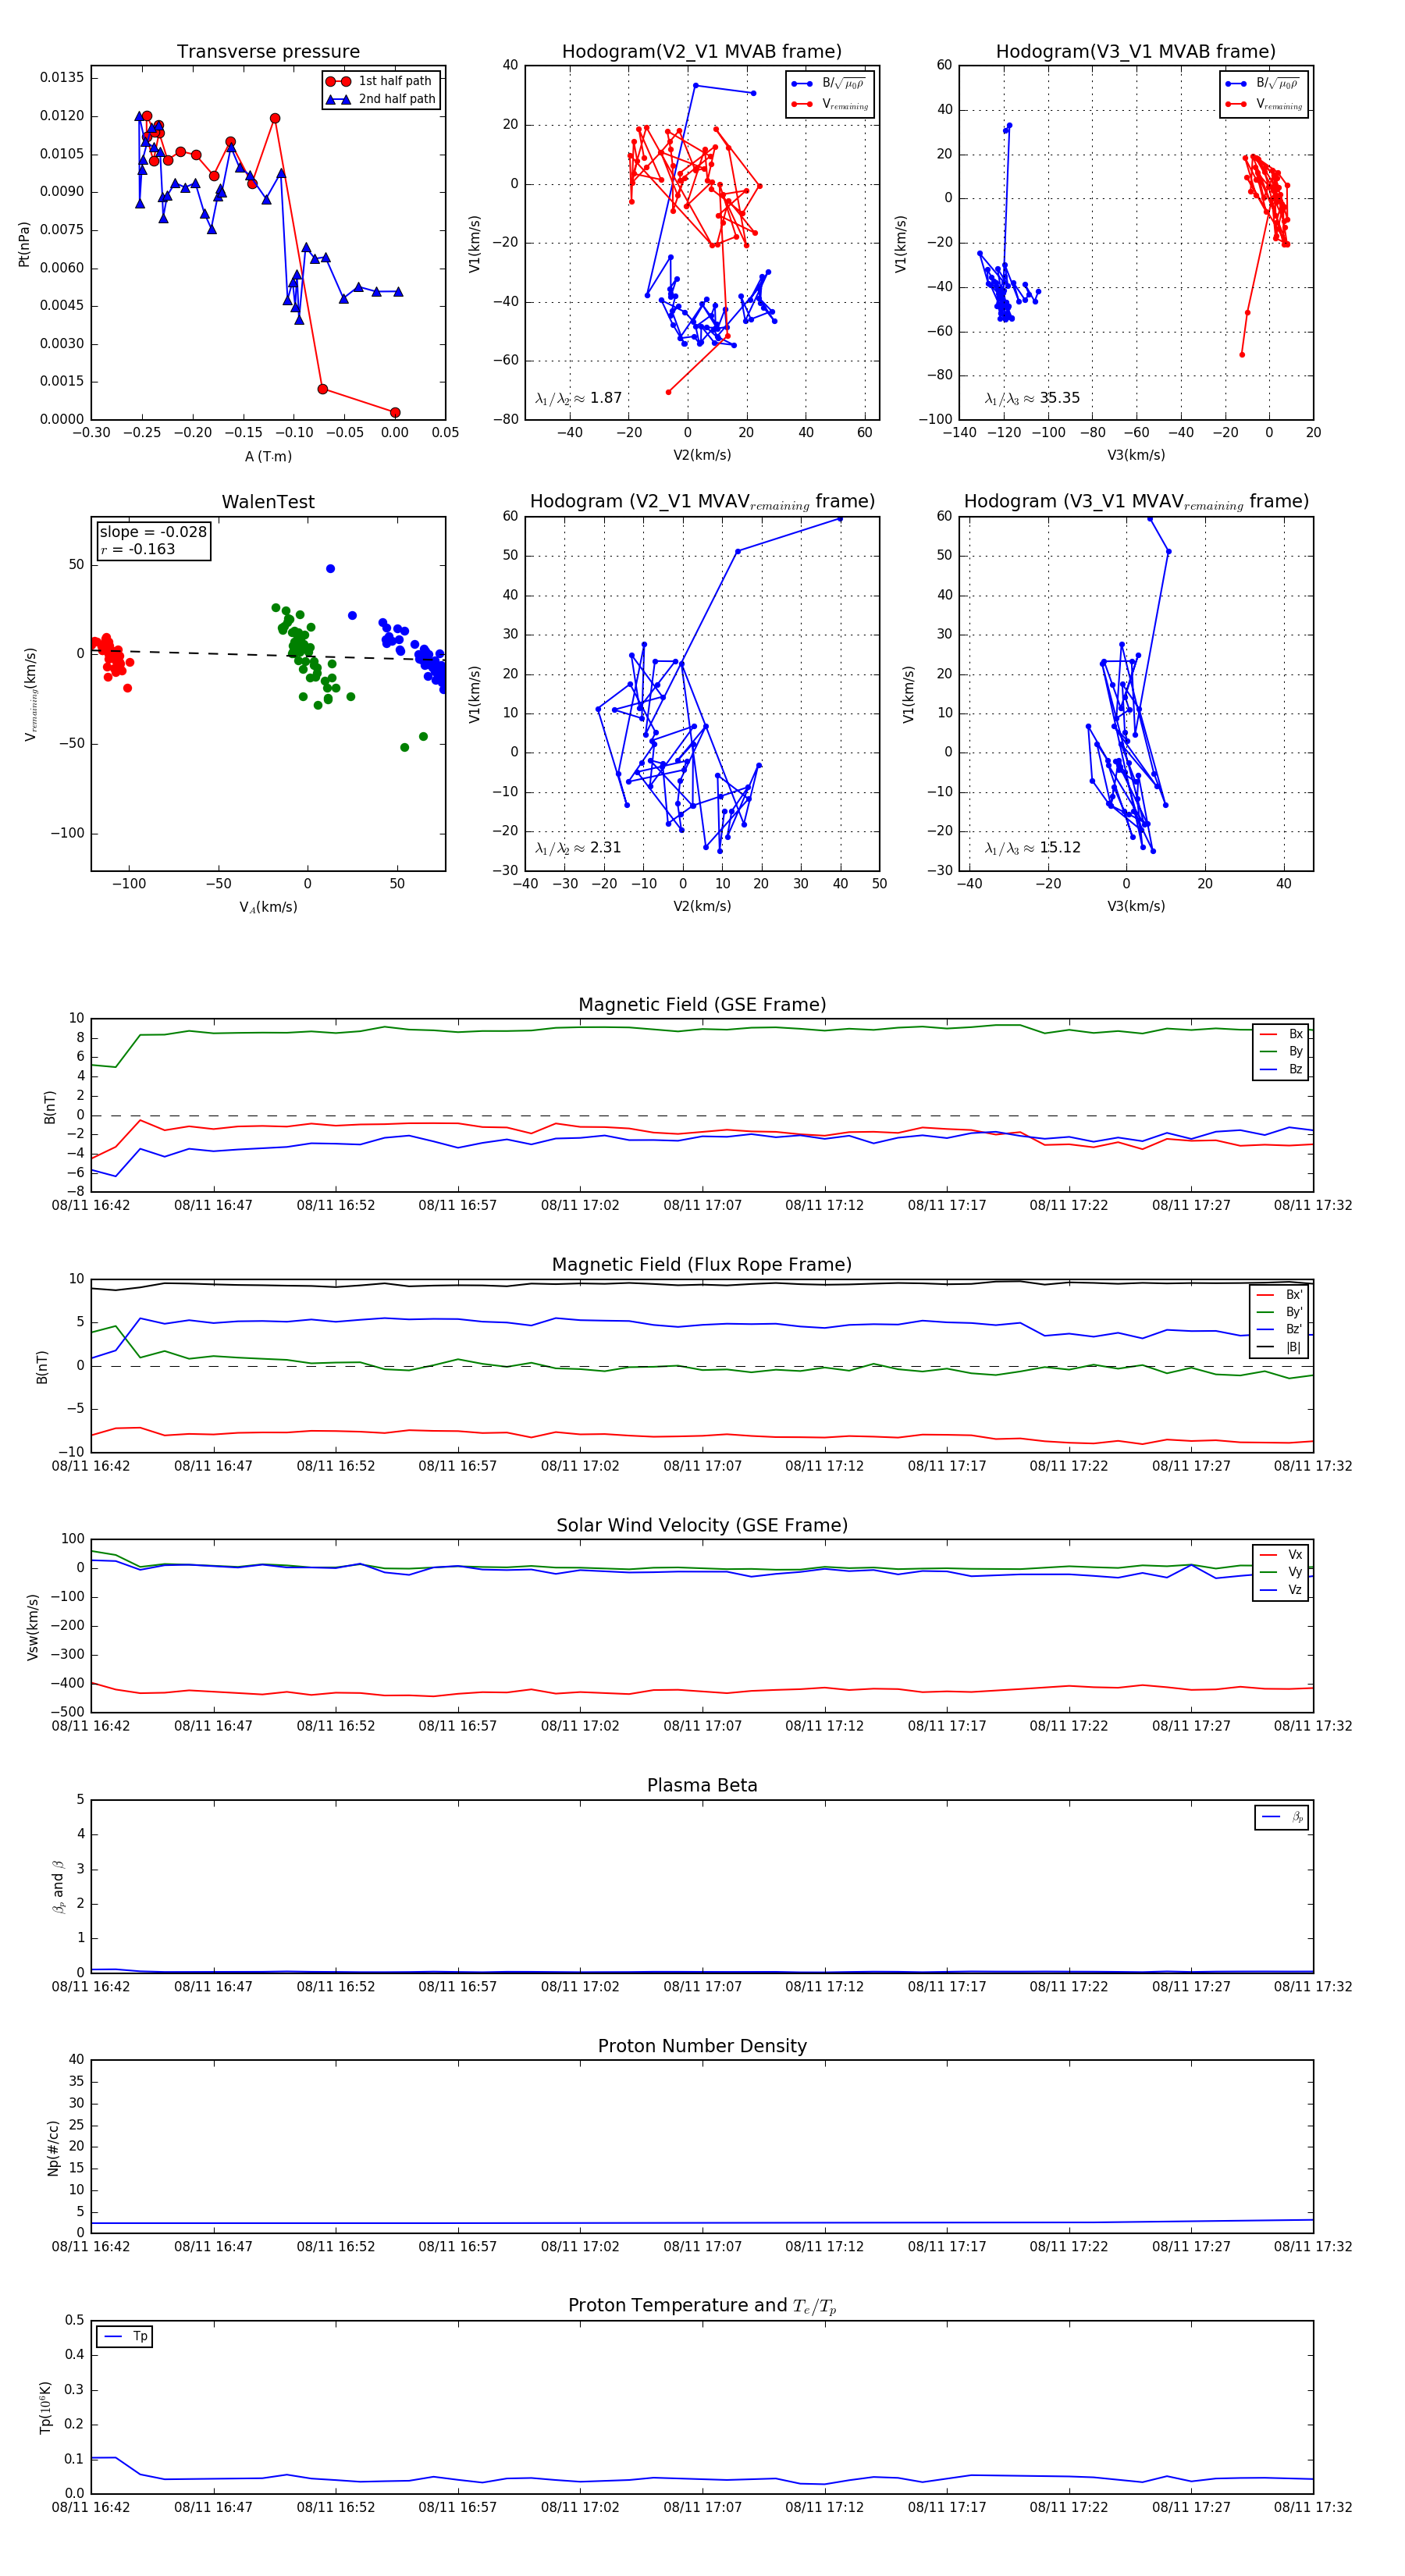1405x2576 pixels.
Task: Click the λ1/λ3 ≈ 35.35 annotation
Action: (1033, 398)
